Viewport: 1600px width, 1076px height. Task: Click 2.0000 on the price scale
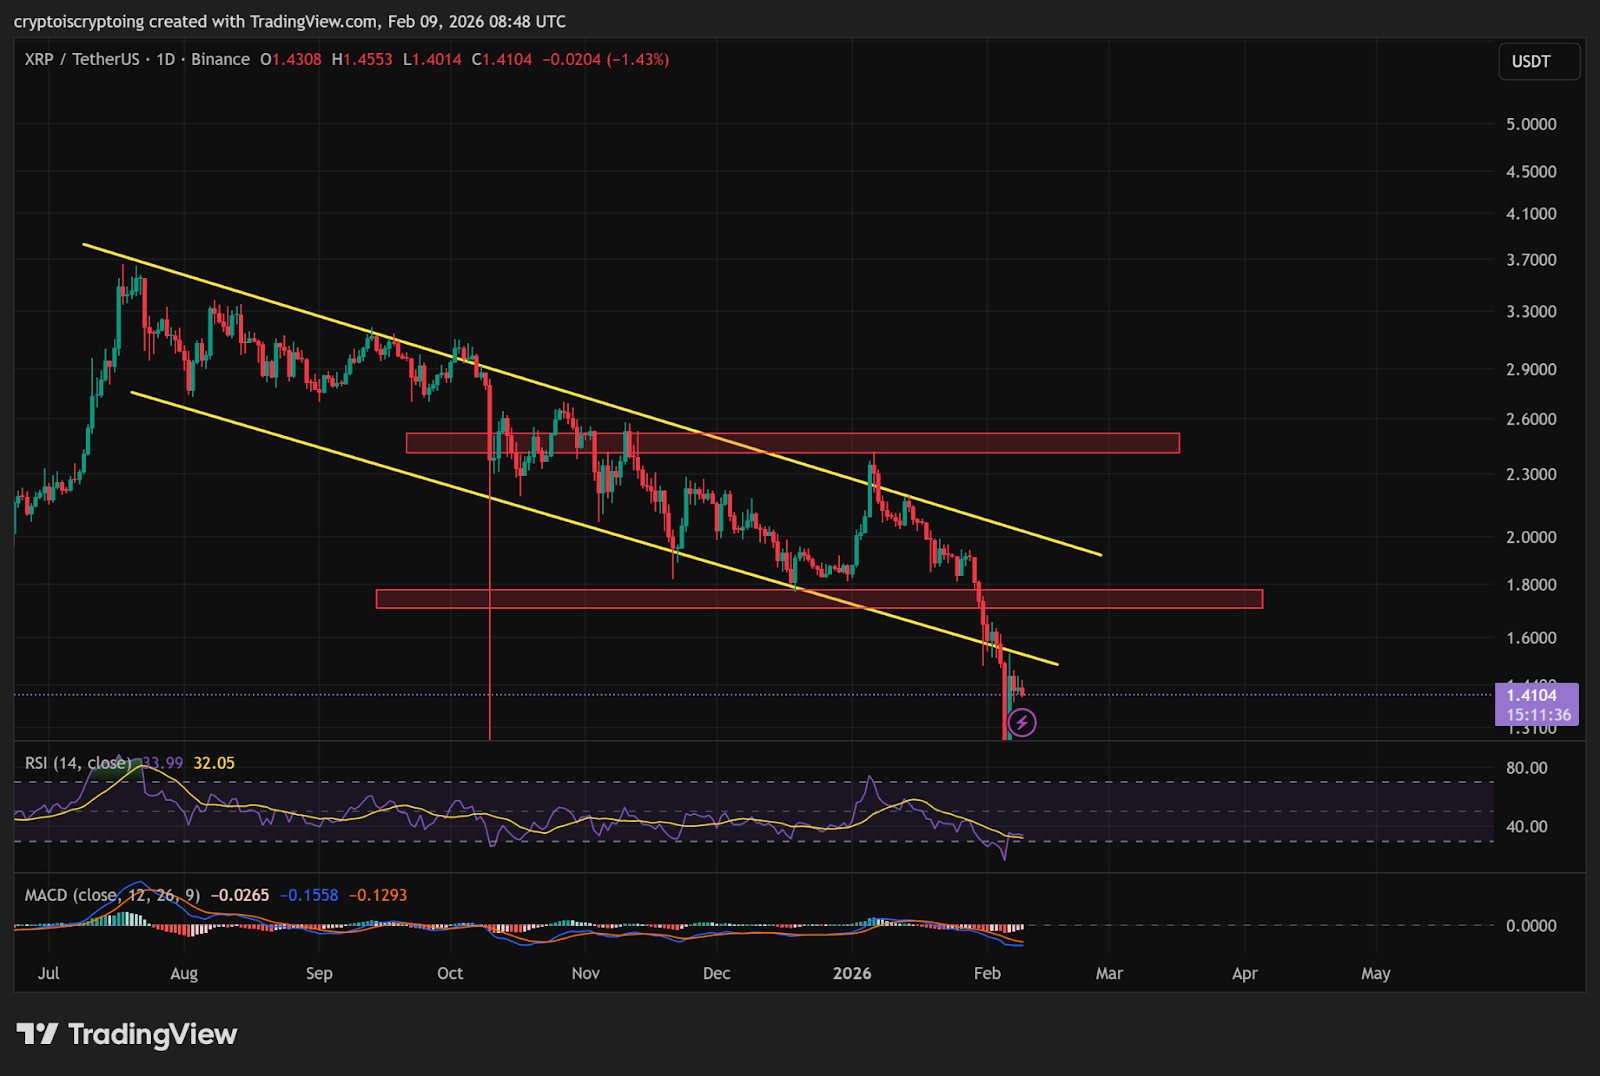click(1531, 537)
